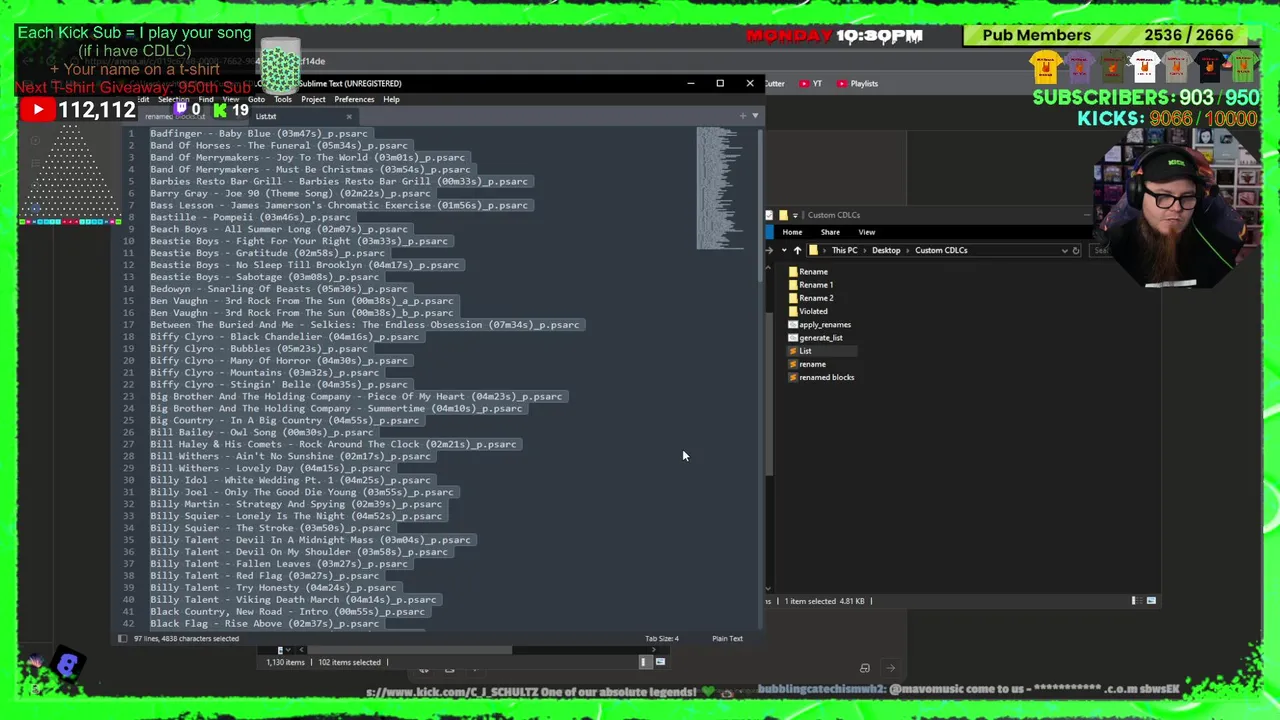Open the Help menu in Sublime Text
This screenshot has width=1280, height=720.
(x=391, y=99)
